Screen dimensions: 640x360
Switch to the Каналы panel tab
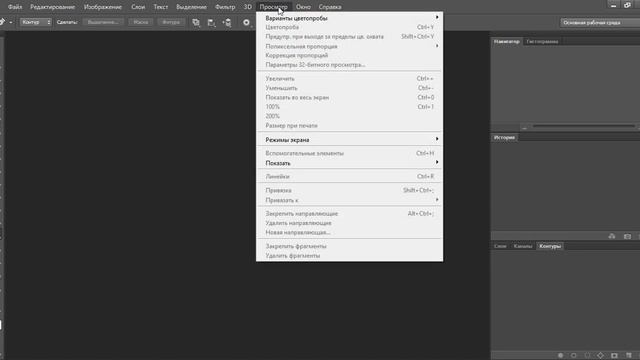[x=523, y=246]
